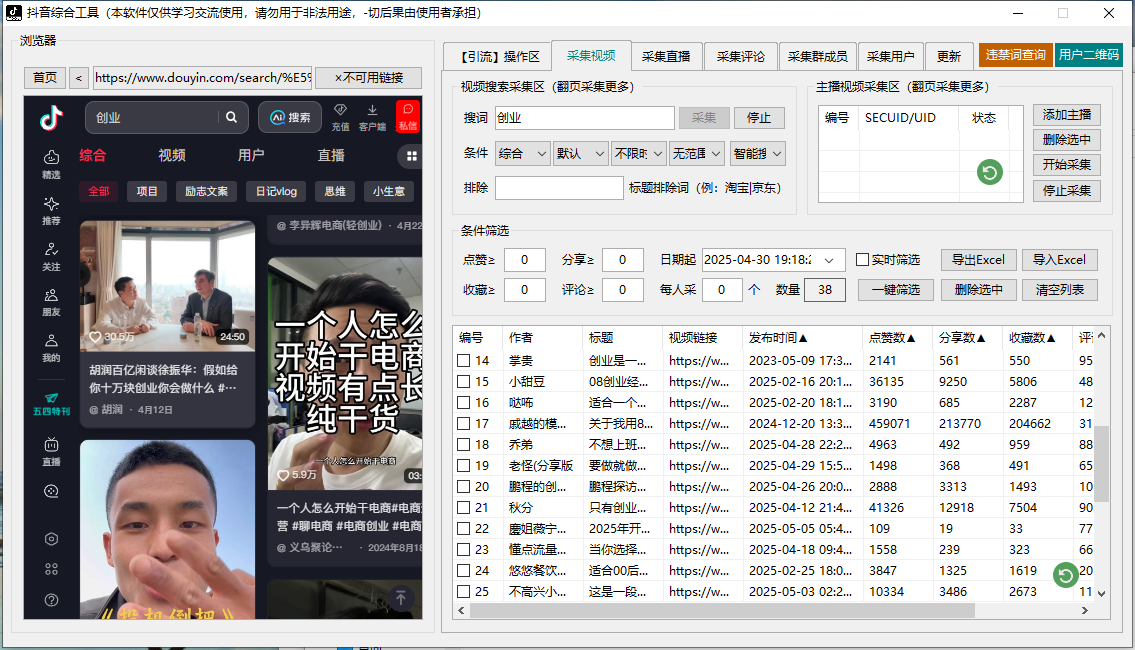This screenshot has height=650, width=1135.
Task: Click the help question mark sidebar icon
Action: coord(51,600)
